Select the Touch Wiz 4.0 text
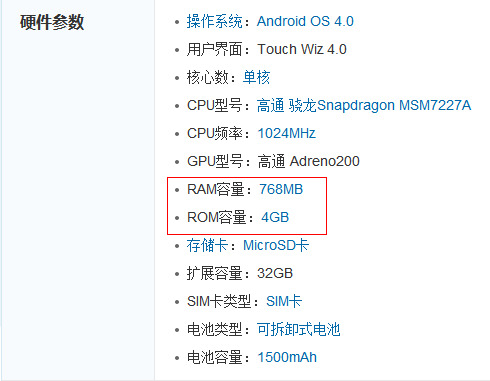490x381 pixels. pyautogui.click(x=302, y=49)
